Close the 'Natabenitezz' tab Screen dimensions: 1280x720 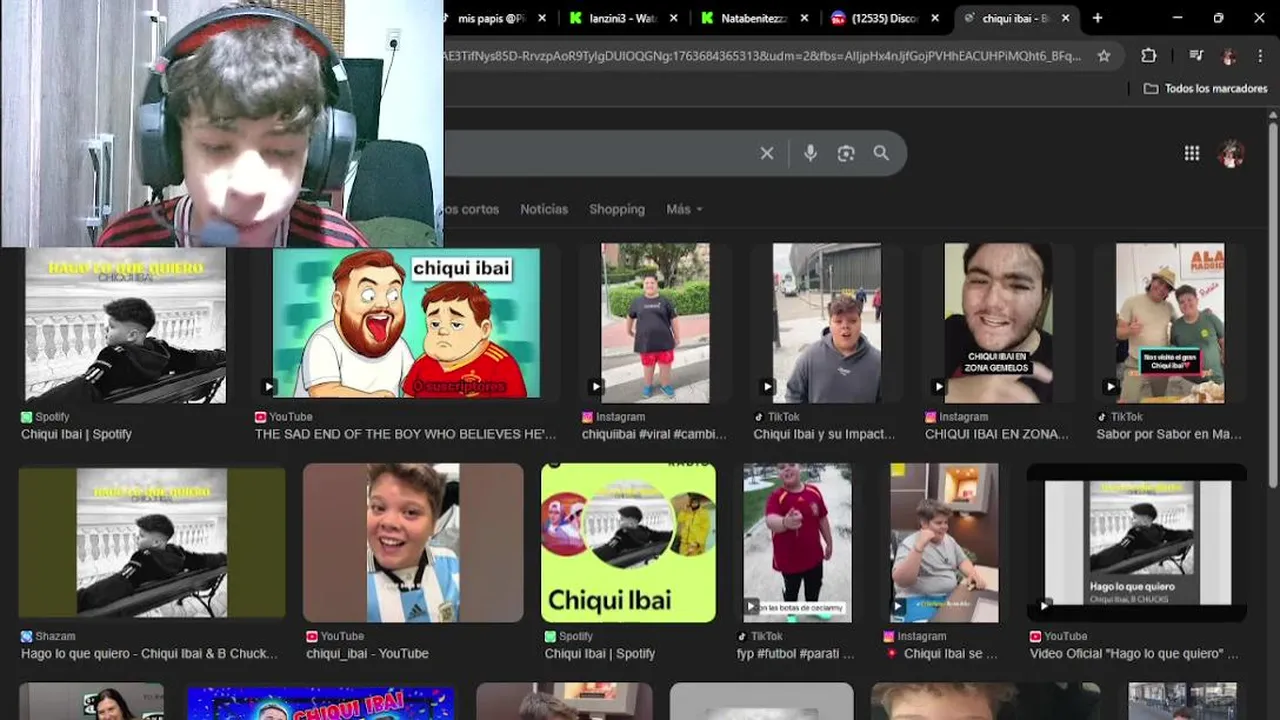click(x=804, y=18)
